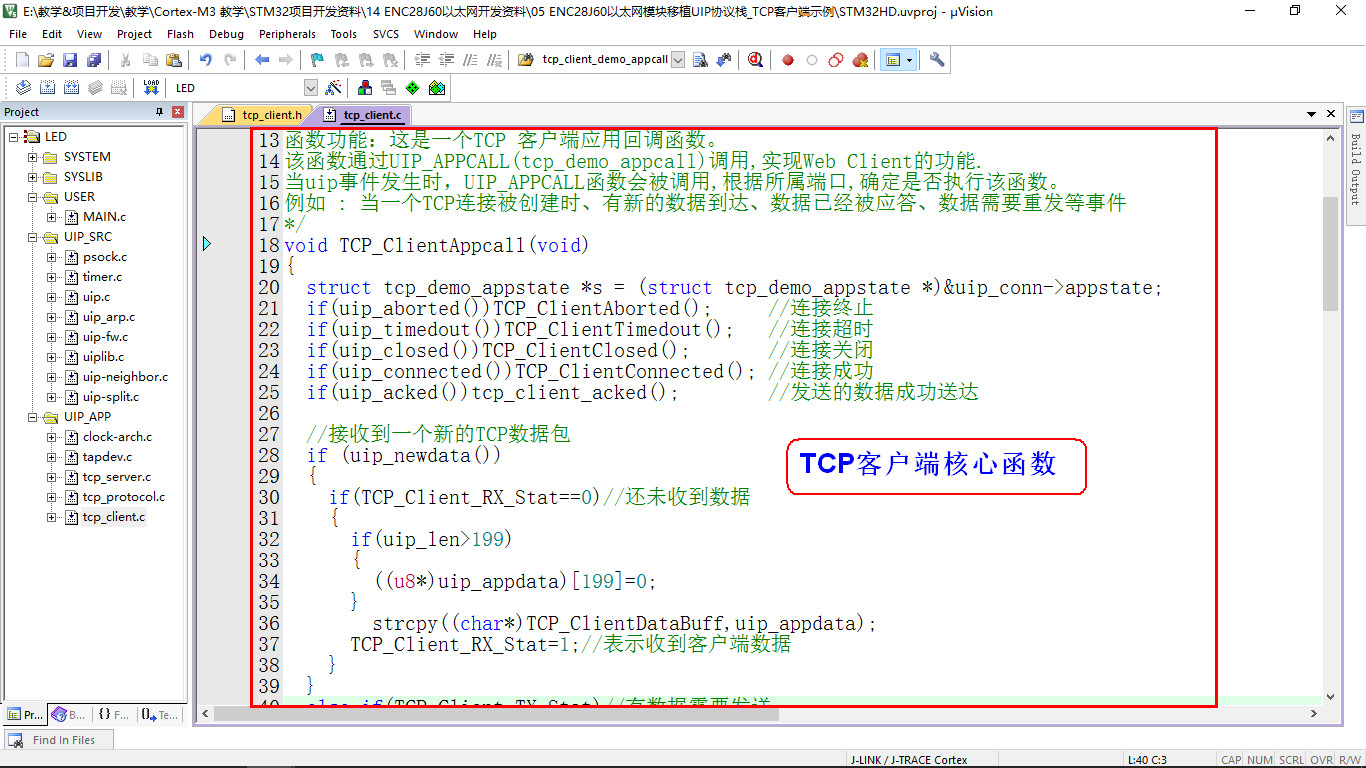Select uip_arp.c in the project tree
Image resolution: width=1366 pixels, height=768 pixels.
coord(109,317)
